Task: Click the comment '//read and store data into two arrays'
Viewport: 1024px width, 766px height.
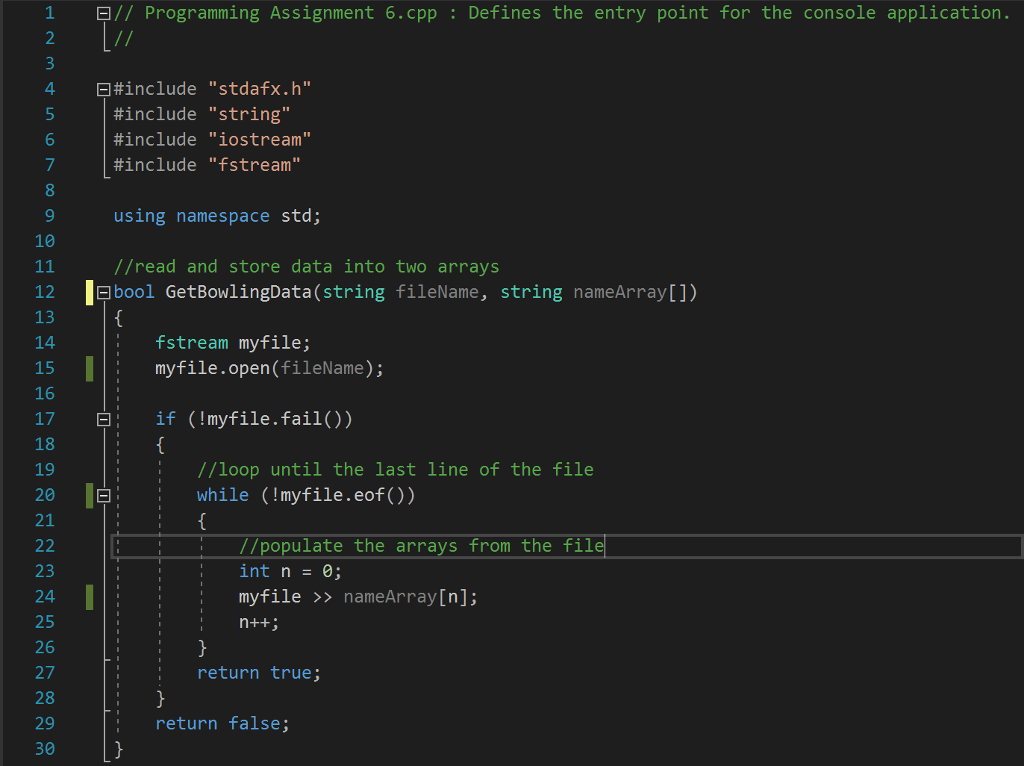Action: [306, 266]
